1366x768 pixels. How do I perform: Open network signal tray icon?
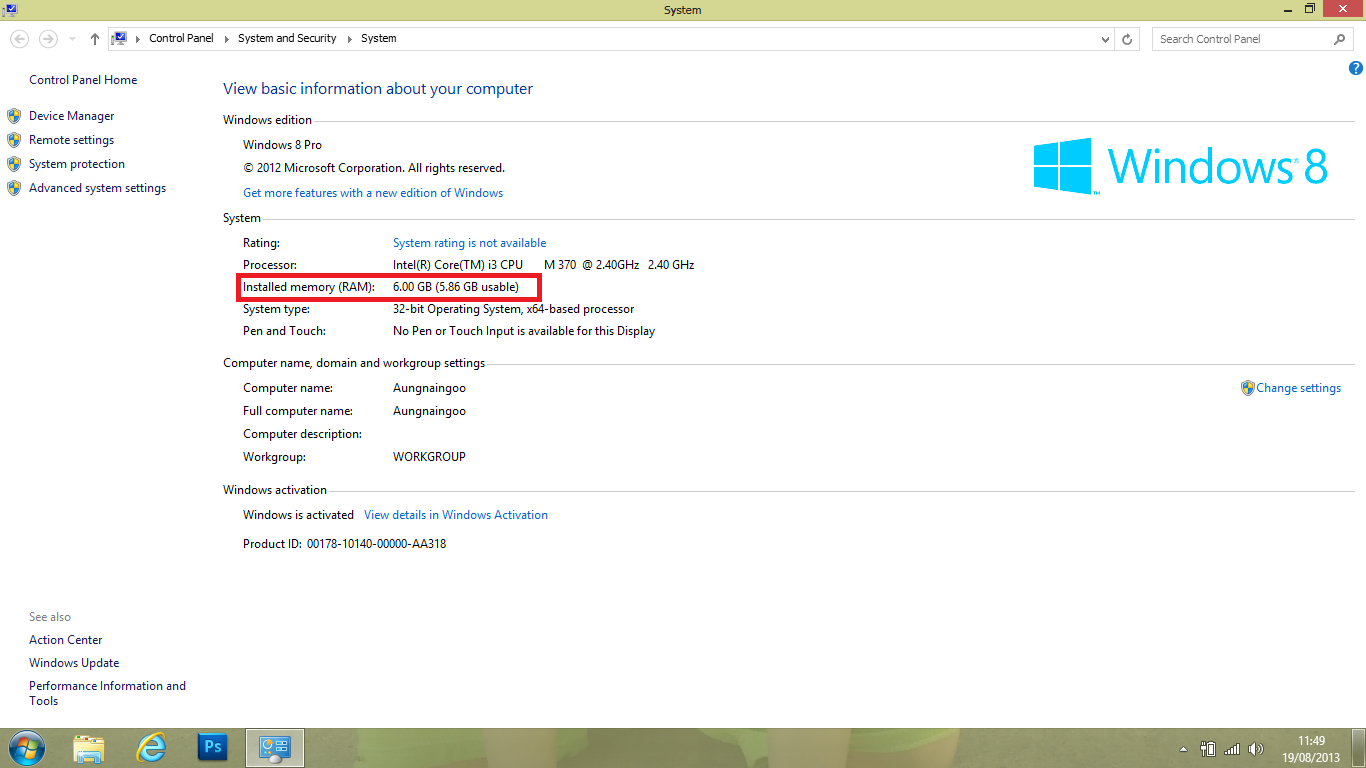[x=1232, y=749]
